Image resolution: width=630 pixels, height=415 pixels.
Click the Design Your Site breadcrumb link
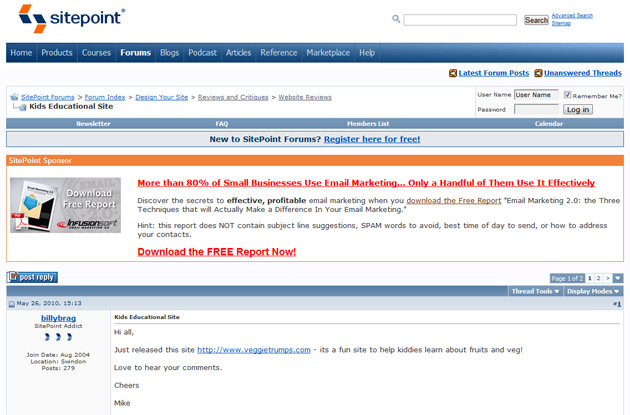tap(162, 97)
